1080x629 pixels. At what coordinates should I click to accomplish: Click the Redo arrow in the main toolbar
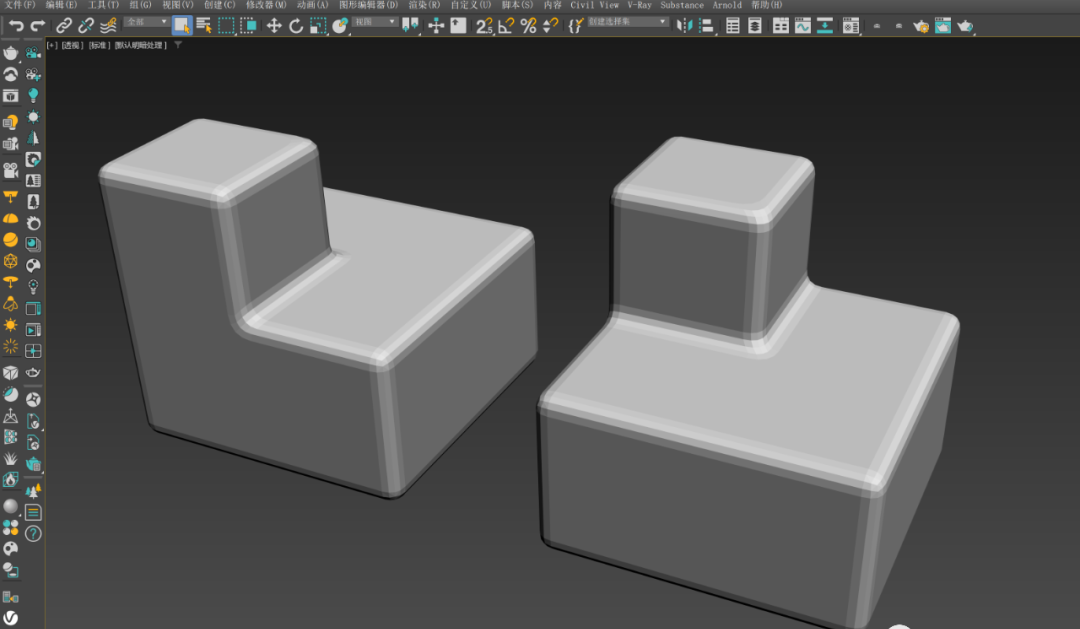pos(38,25)
